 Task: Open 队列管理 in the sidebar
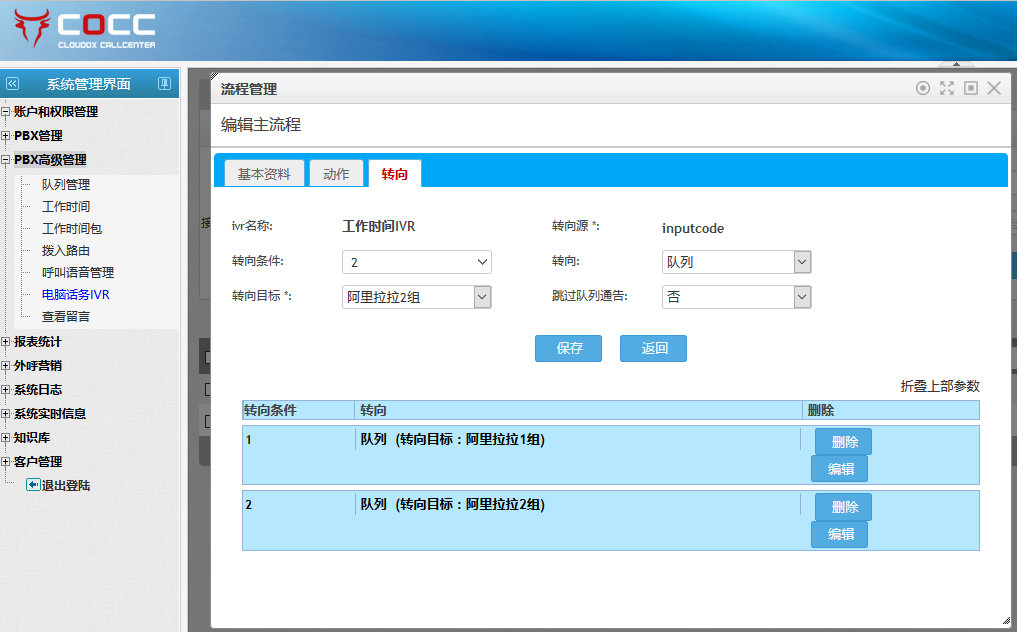66,185
